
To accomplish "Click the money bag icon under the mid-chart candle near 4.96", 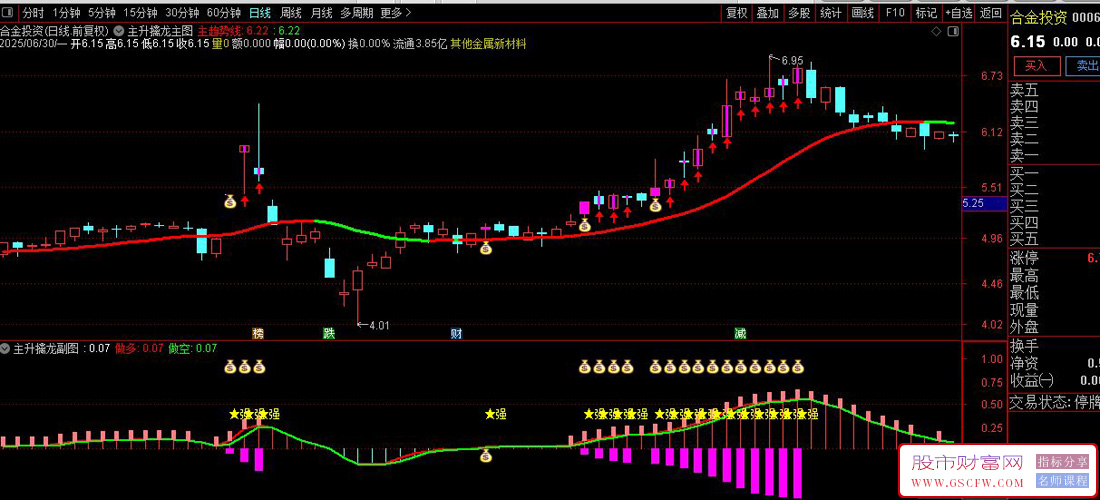I will 485,247.
